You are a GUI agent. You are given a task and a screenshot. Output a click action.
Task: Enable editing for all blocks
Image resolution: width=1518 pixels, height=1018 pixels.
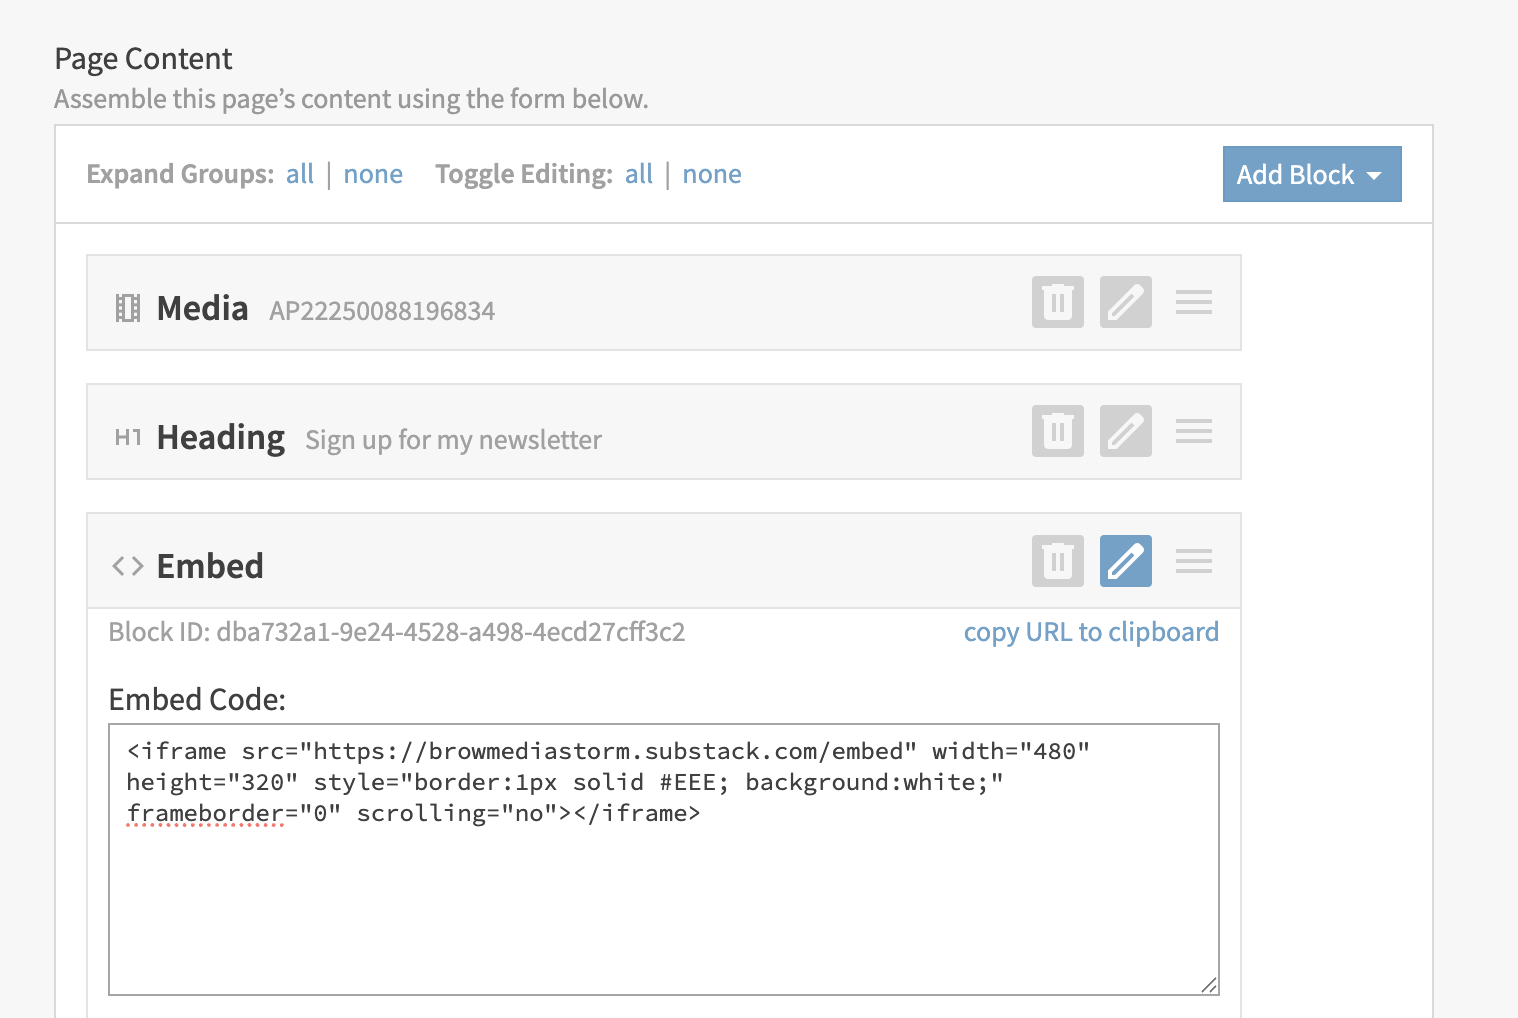point(639,174)
